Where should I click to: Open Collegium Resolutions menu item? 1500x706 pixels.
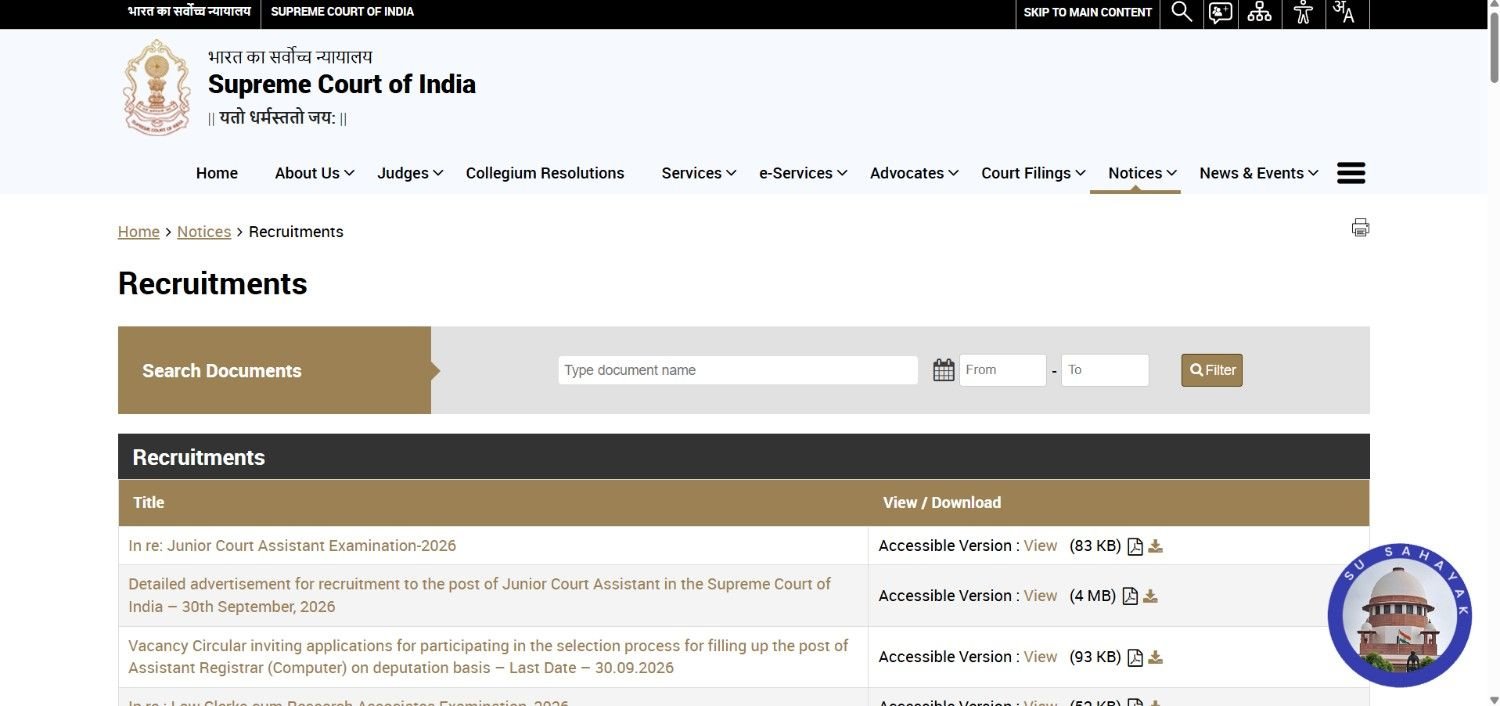(x=545, y=173)
